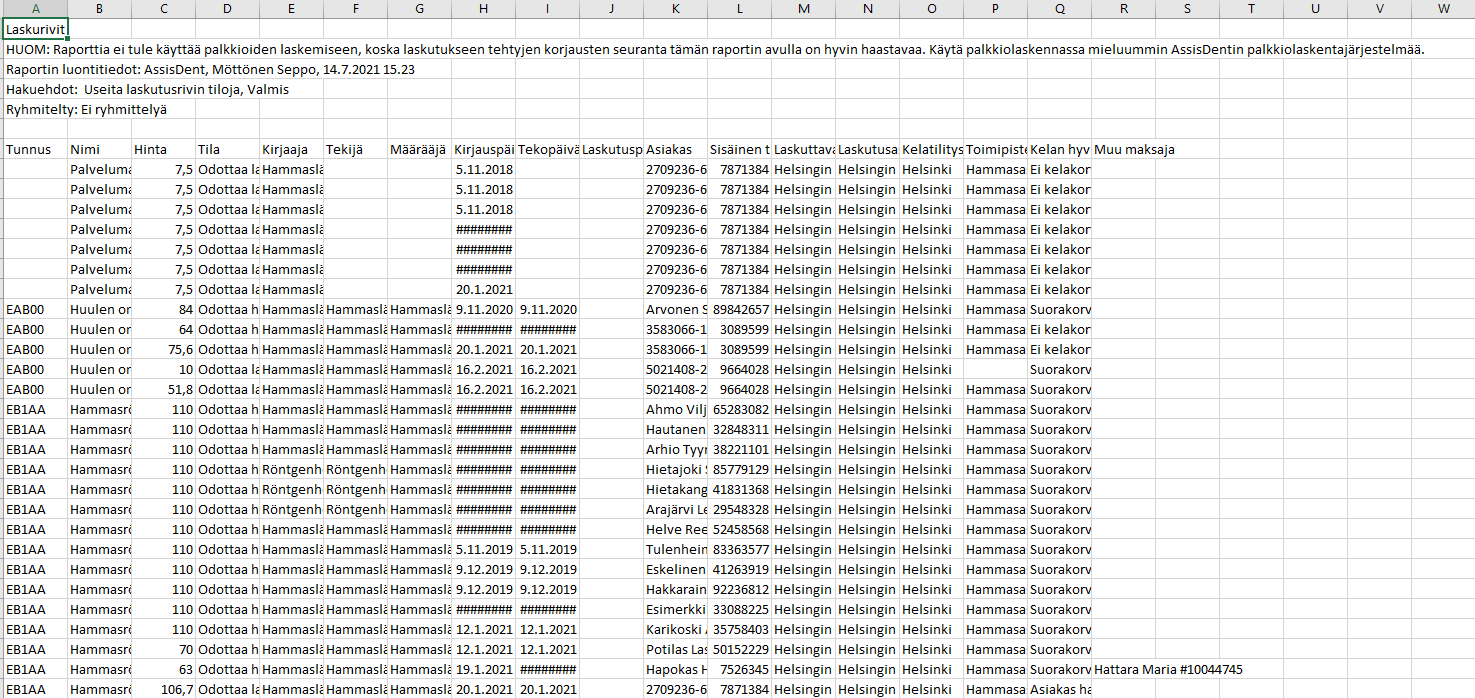Select the Hattara Maria #10044745 cell

(1168, 669)
